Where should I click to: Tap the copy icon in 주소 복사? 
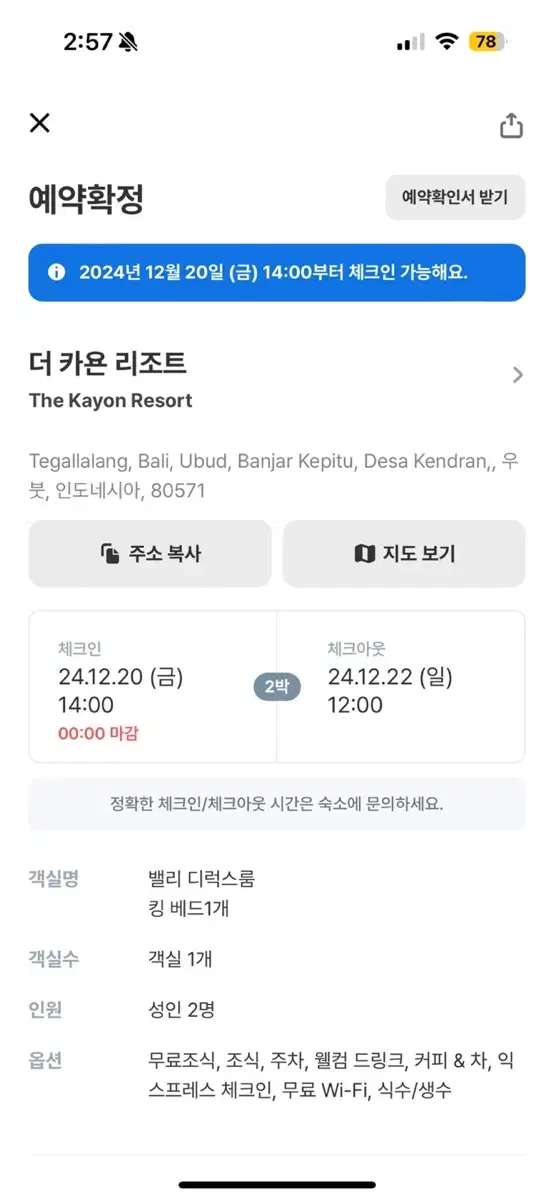110,553
